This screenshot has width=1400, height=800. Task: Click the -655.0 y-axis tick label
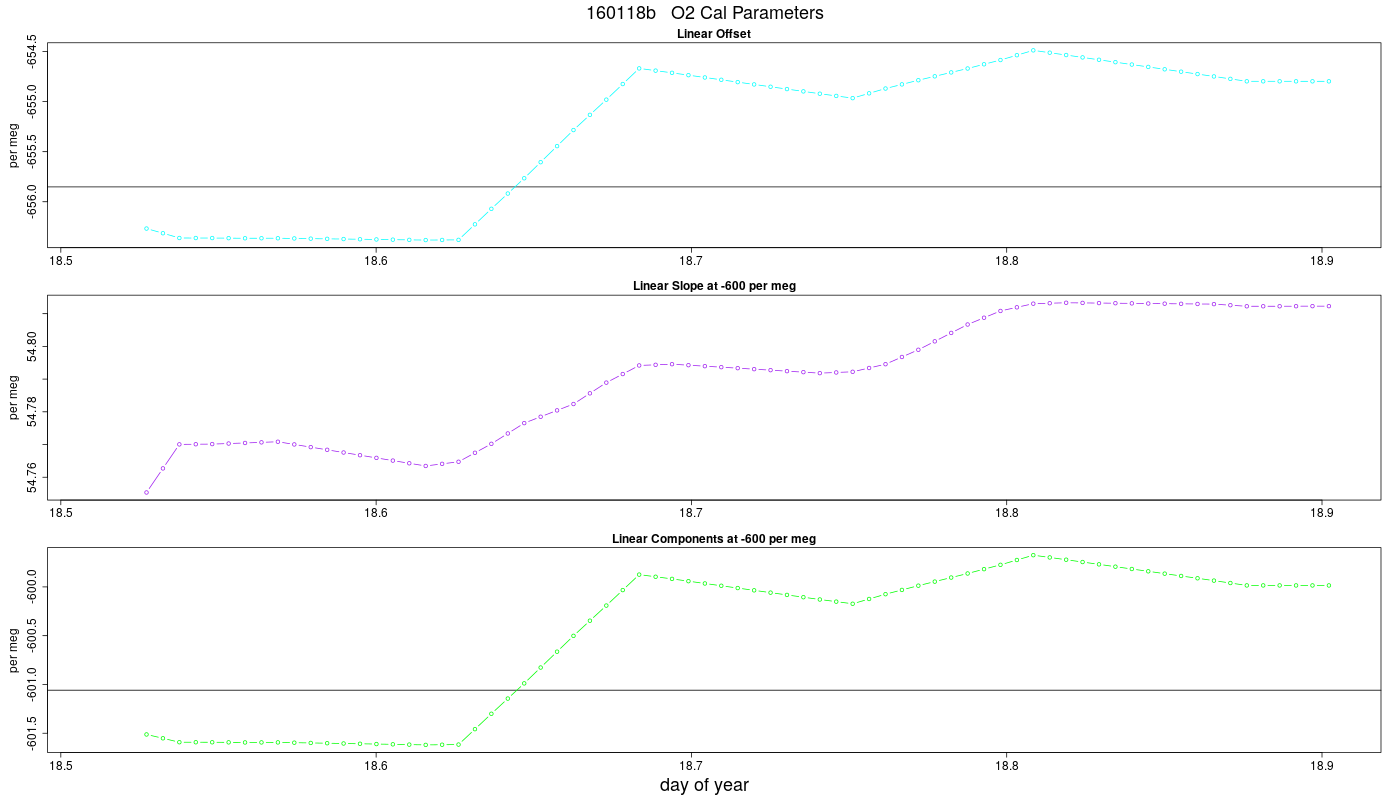click(x=33, y=103)
